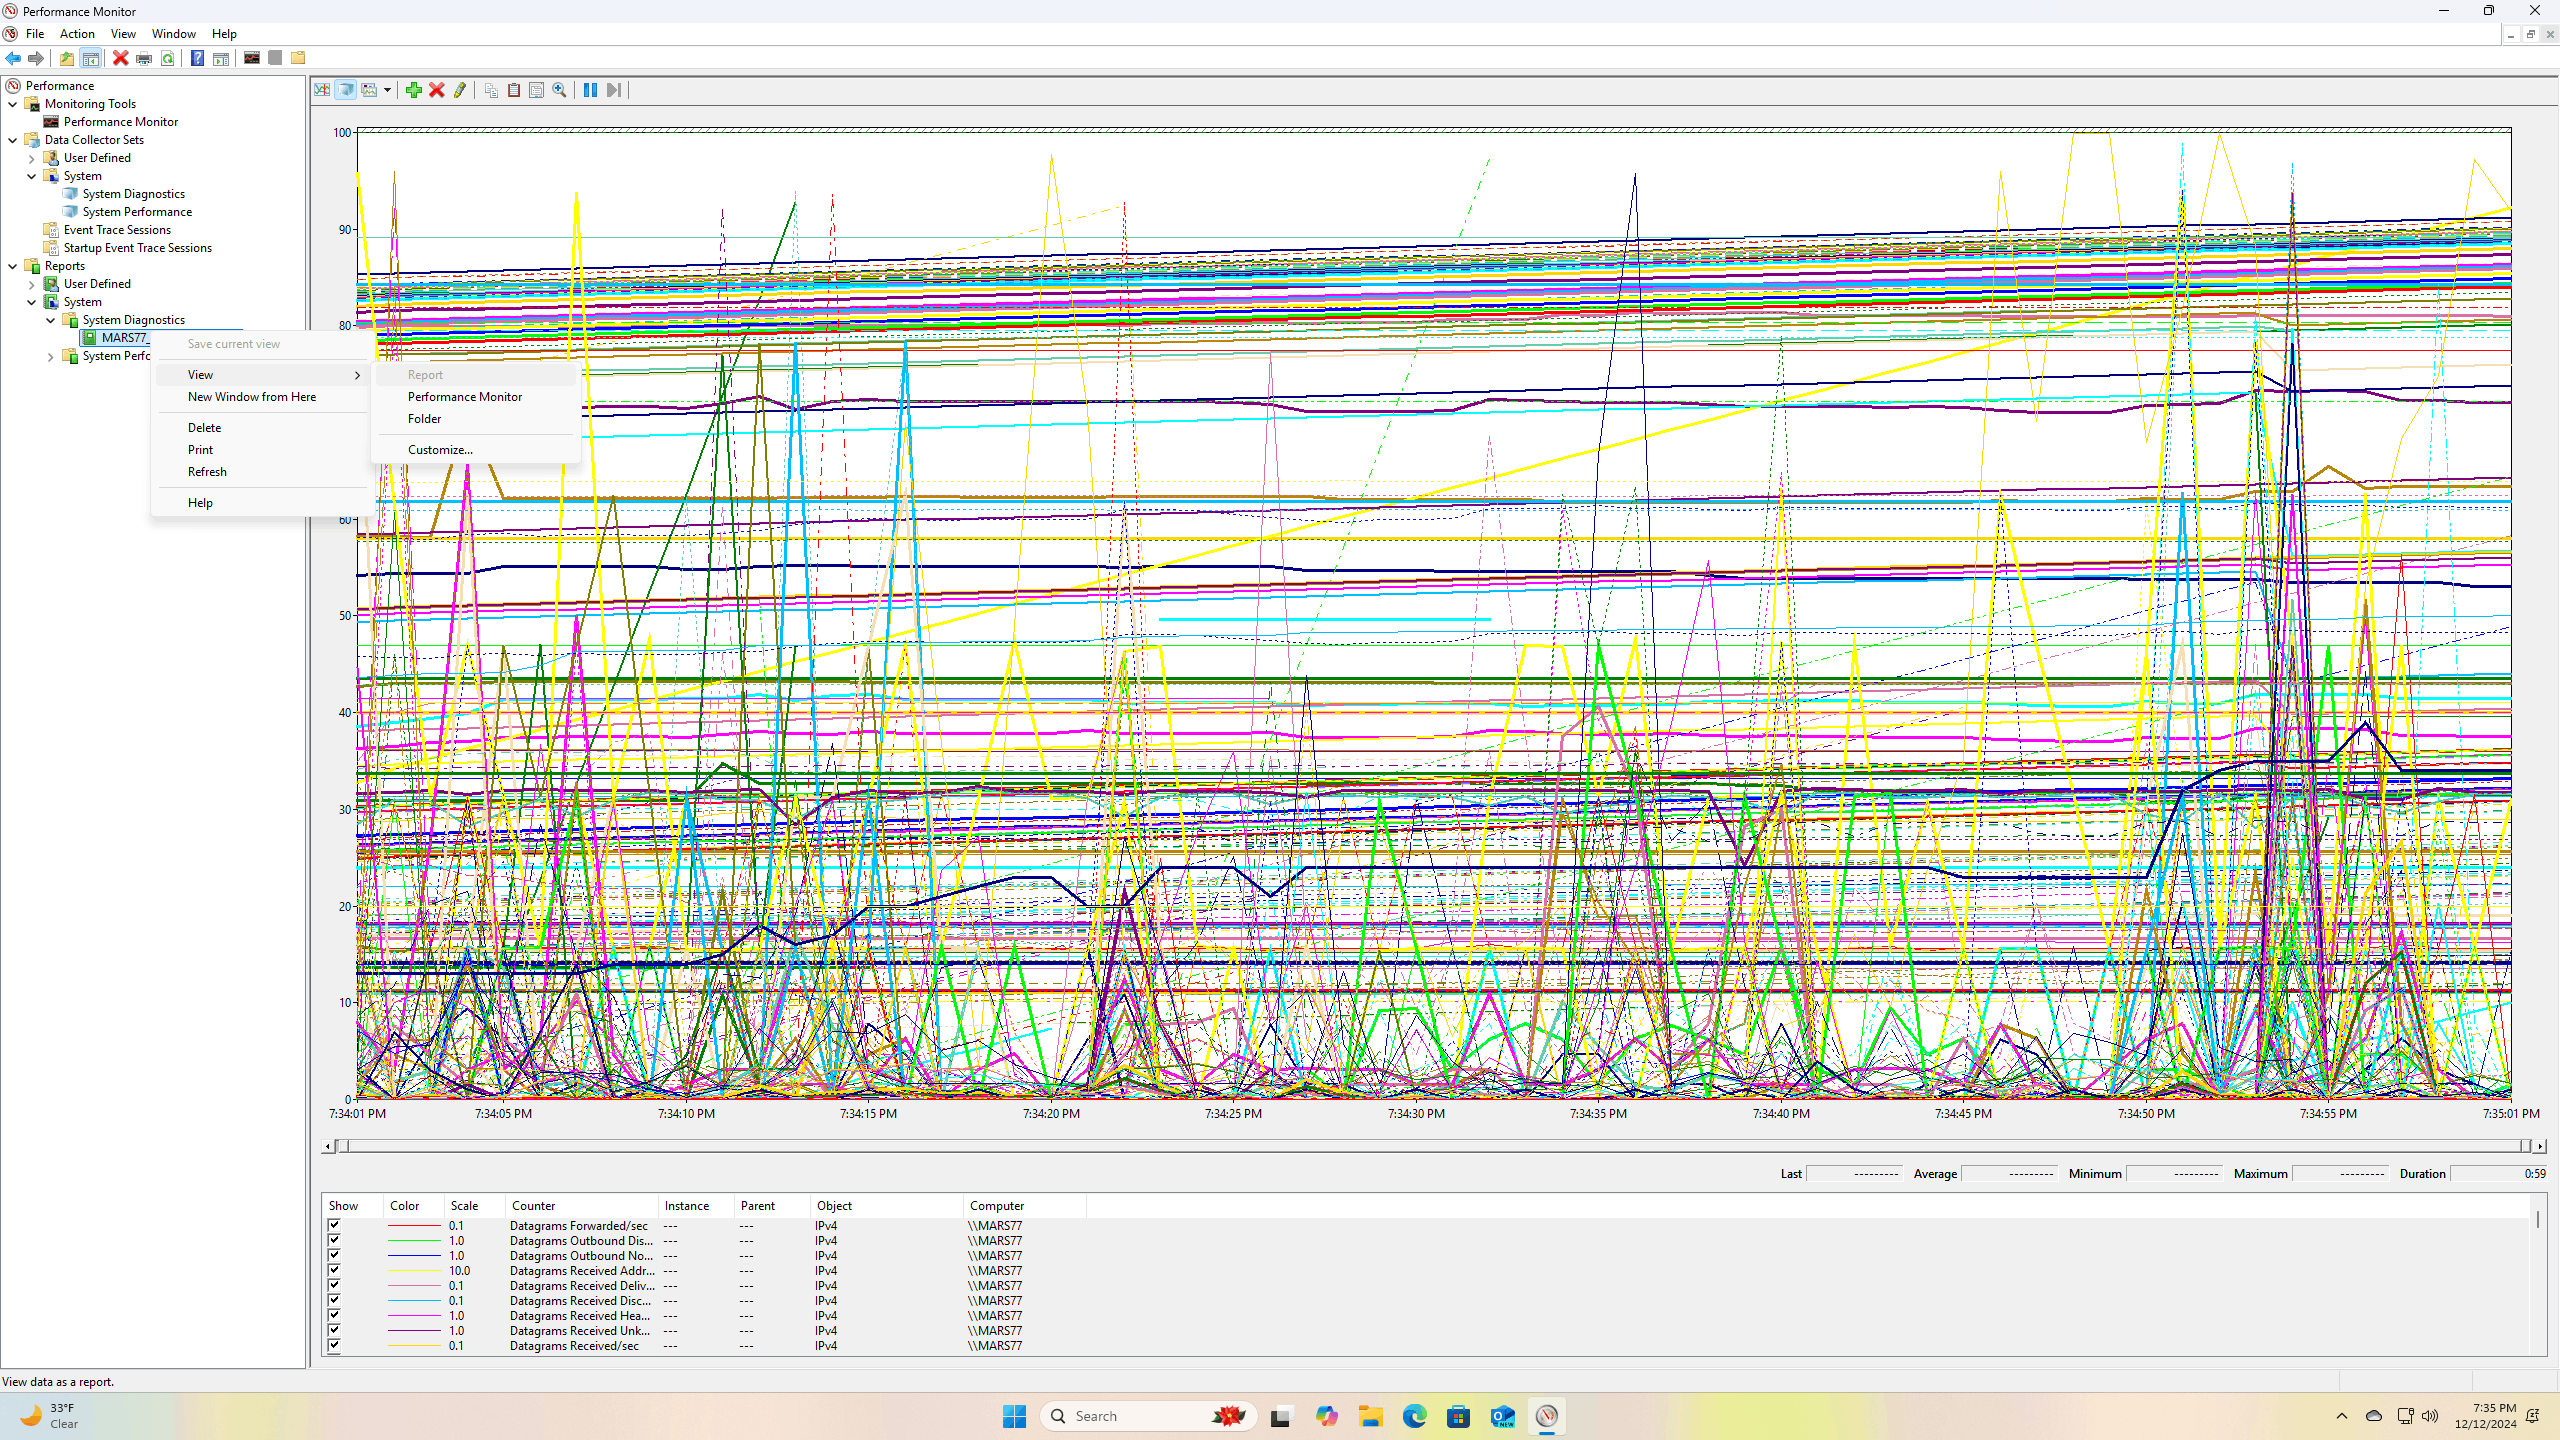Click the graph Properties icon
Image resolution: width=2560 pixels, height=1440 pixels.
coord(537,90)
